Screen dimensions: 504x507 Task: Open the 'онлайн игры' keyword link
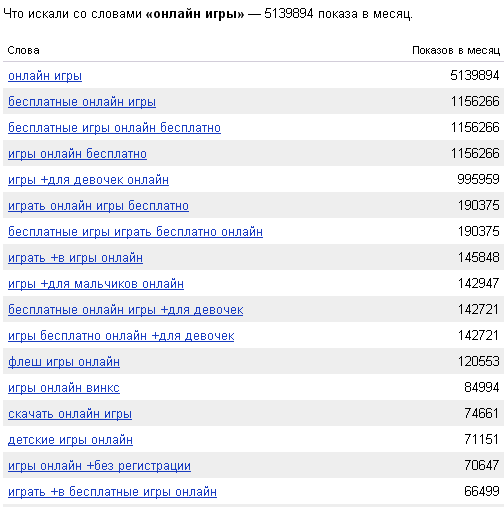pos(45,76)
